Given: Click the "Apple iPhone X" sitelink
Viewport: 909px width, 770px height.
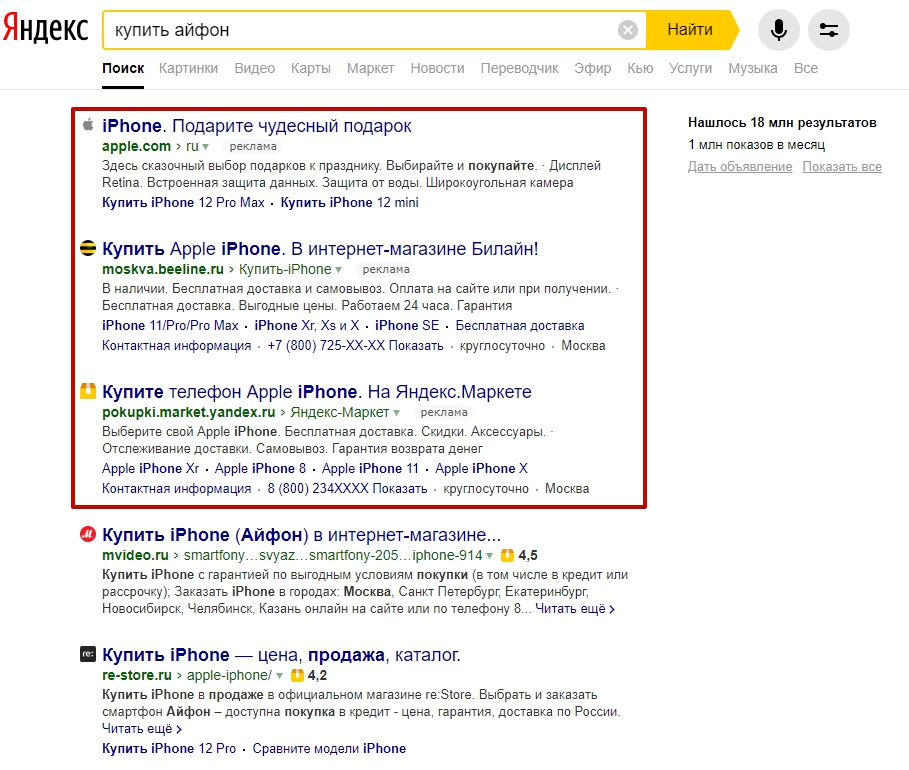Looking at the screenshot, I should pyautogui.click(x=481, y=468).
